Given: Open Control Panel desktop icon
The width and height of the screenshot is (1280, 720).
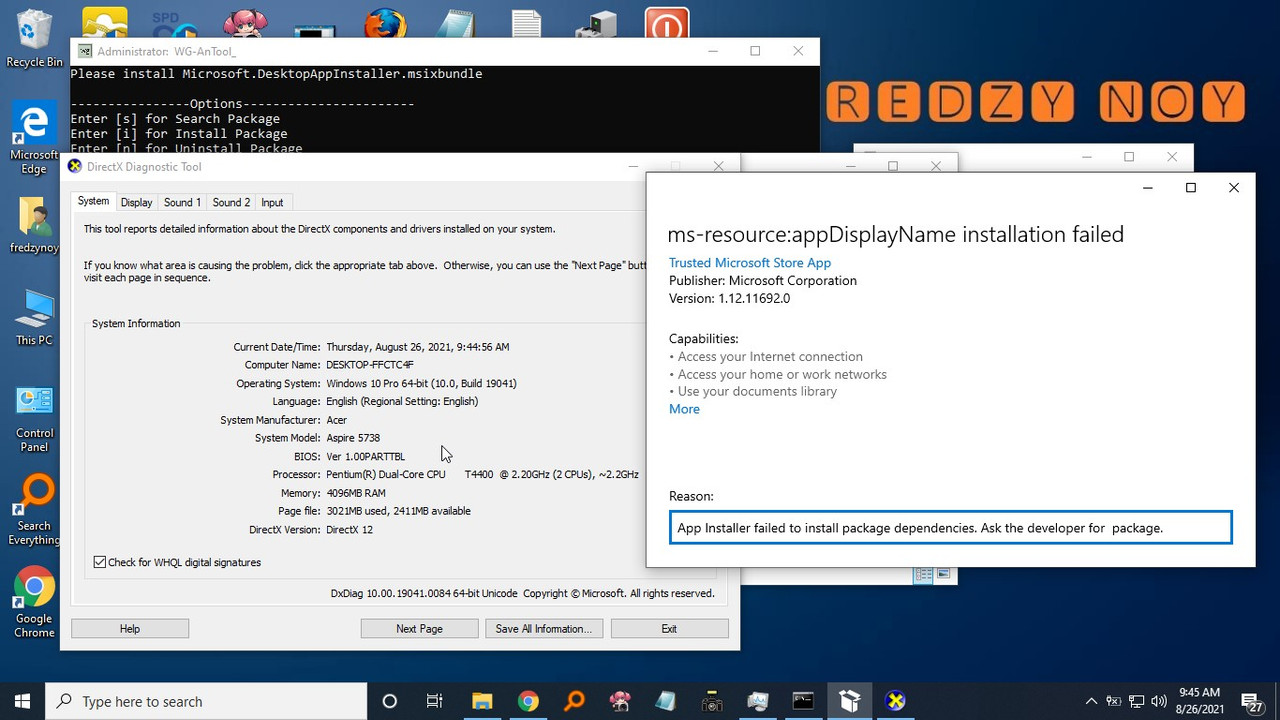Looking at the screenshot, I should (34, 418).
